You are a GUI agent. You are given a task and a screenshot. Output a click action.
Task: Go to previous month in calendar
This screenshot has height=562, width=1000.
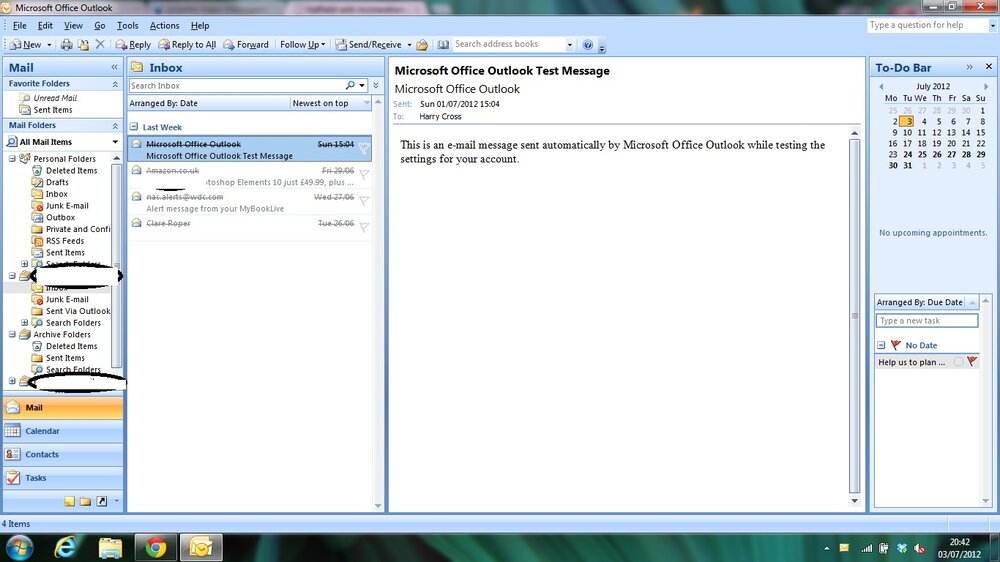[881, 86]
